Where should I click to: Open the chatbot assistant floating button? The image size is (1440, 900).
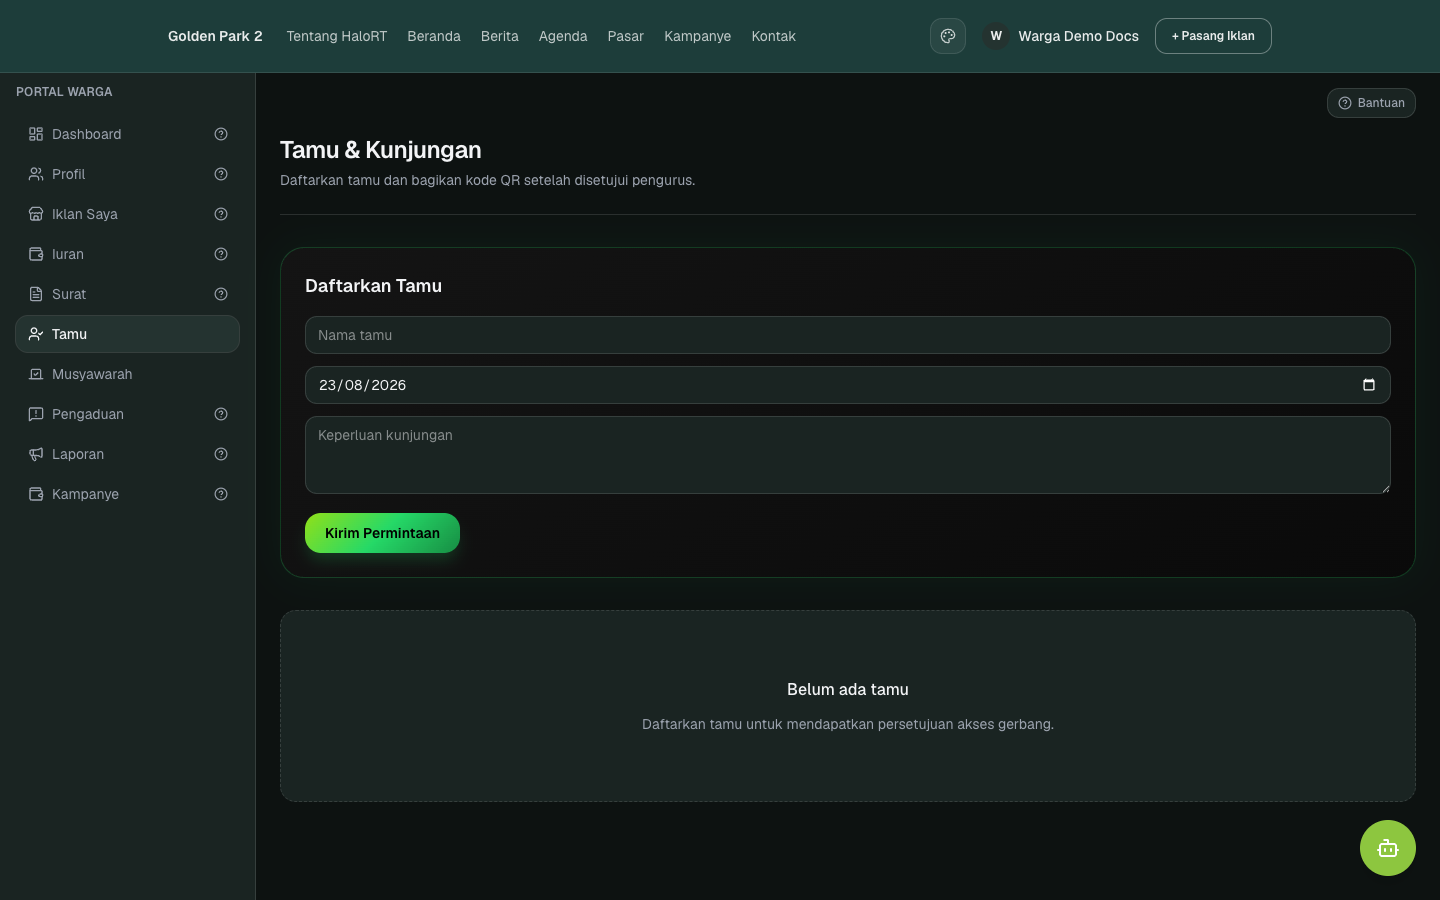point(1388,848)
